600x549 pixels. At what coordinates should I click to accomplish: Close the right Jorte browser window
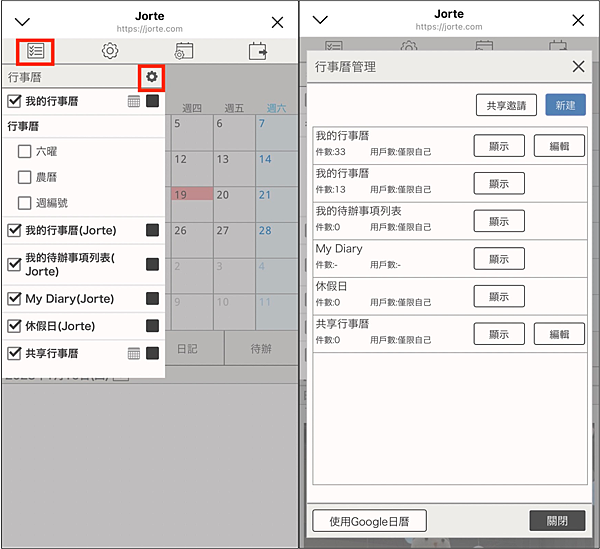[x=578, y=20]
